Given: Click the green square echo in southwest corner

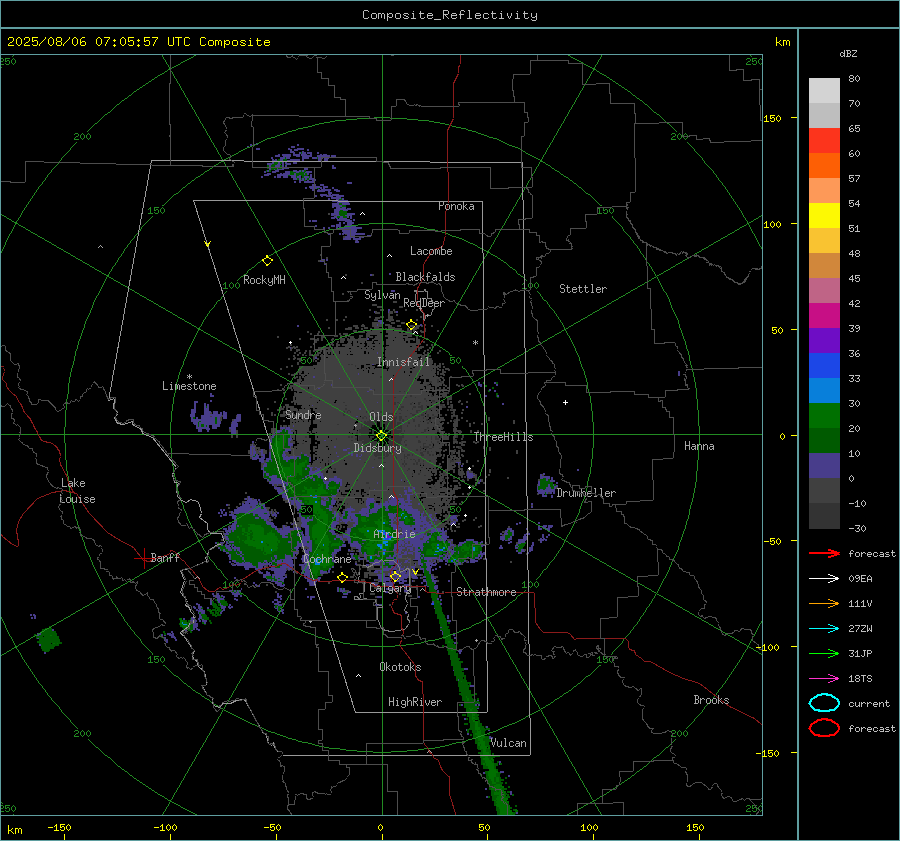Looking at the screenshot, I should (x=48, y=640).
